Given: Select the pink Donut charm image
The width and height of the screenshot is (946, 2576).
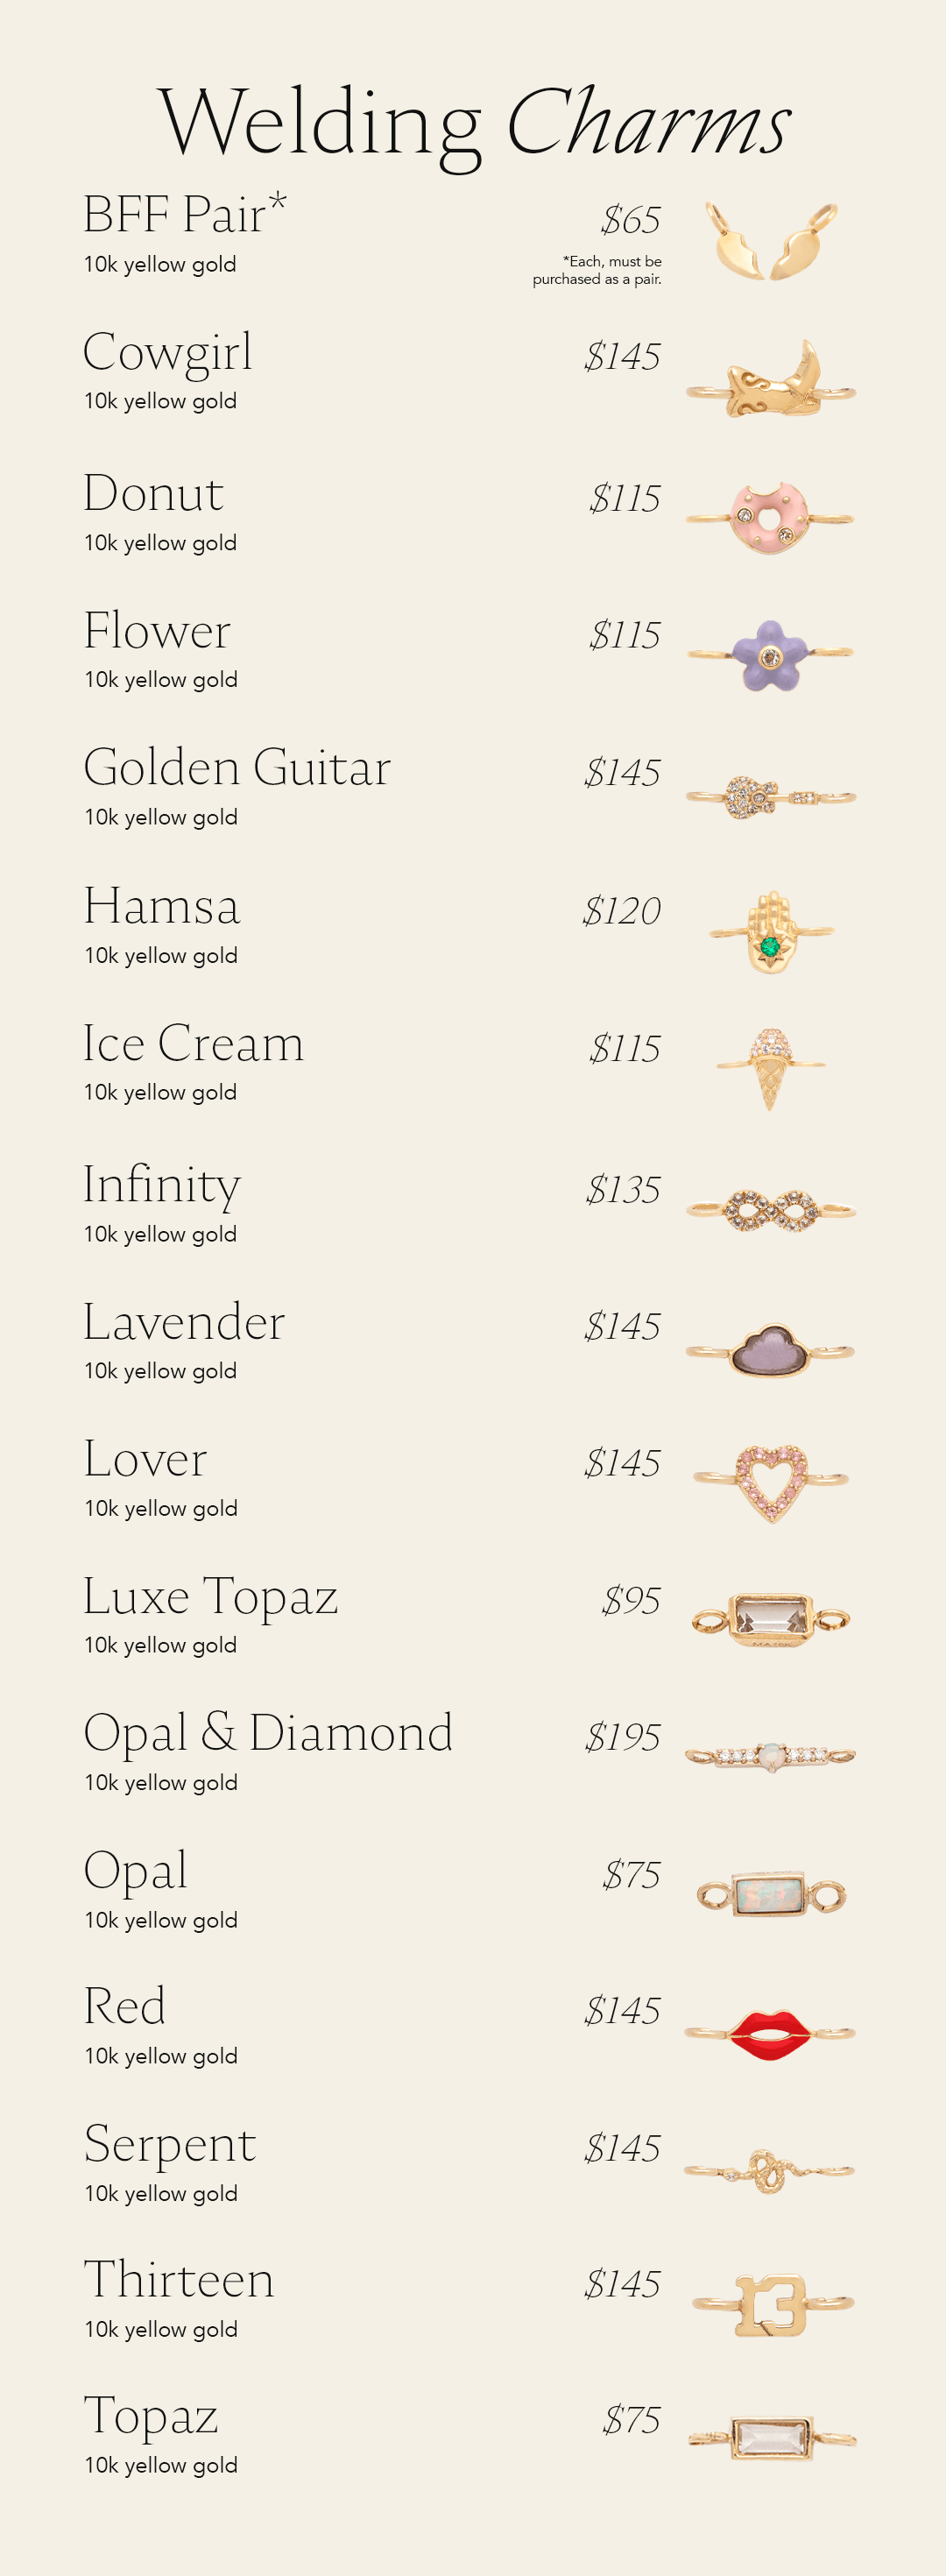Looking at the screenshot, I should [x=769, y=518].
